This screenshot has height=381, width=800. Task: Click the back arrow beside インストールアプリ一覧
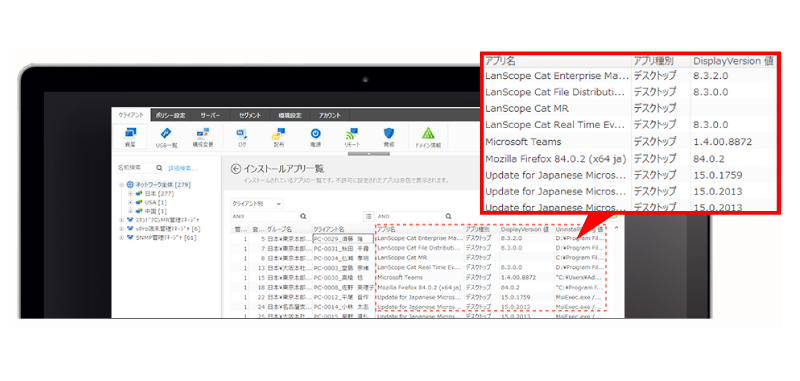[235, 169]
